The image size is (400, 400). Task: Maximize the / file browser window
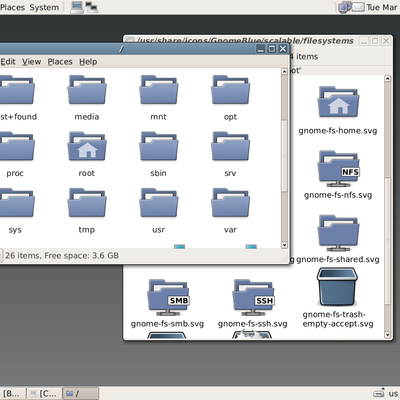point(272,49)
